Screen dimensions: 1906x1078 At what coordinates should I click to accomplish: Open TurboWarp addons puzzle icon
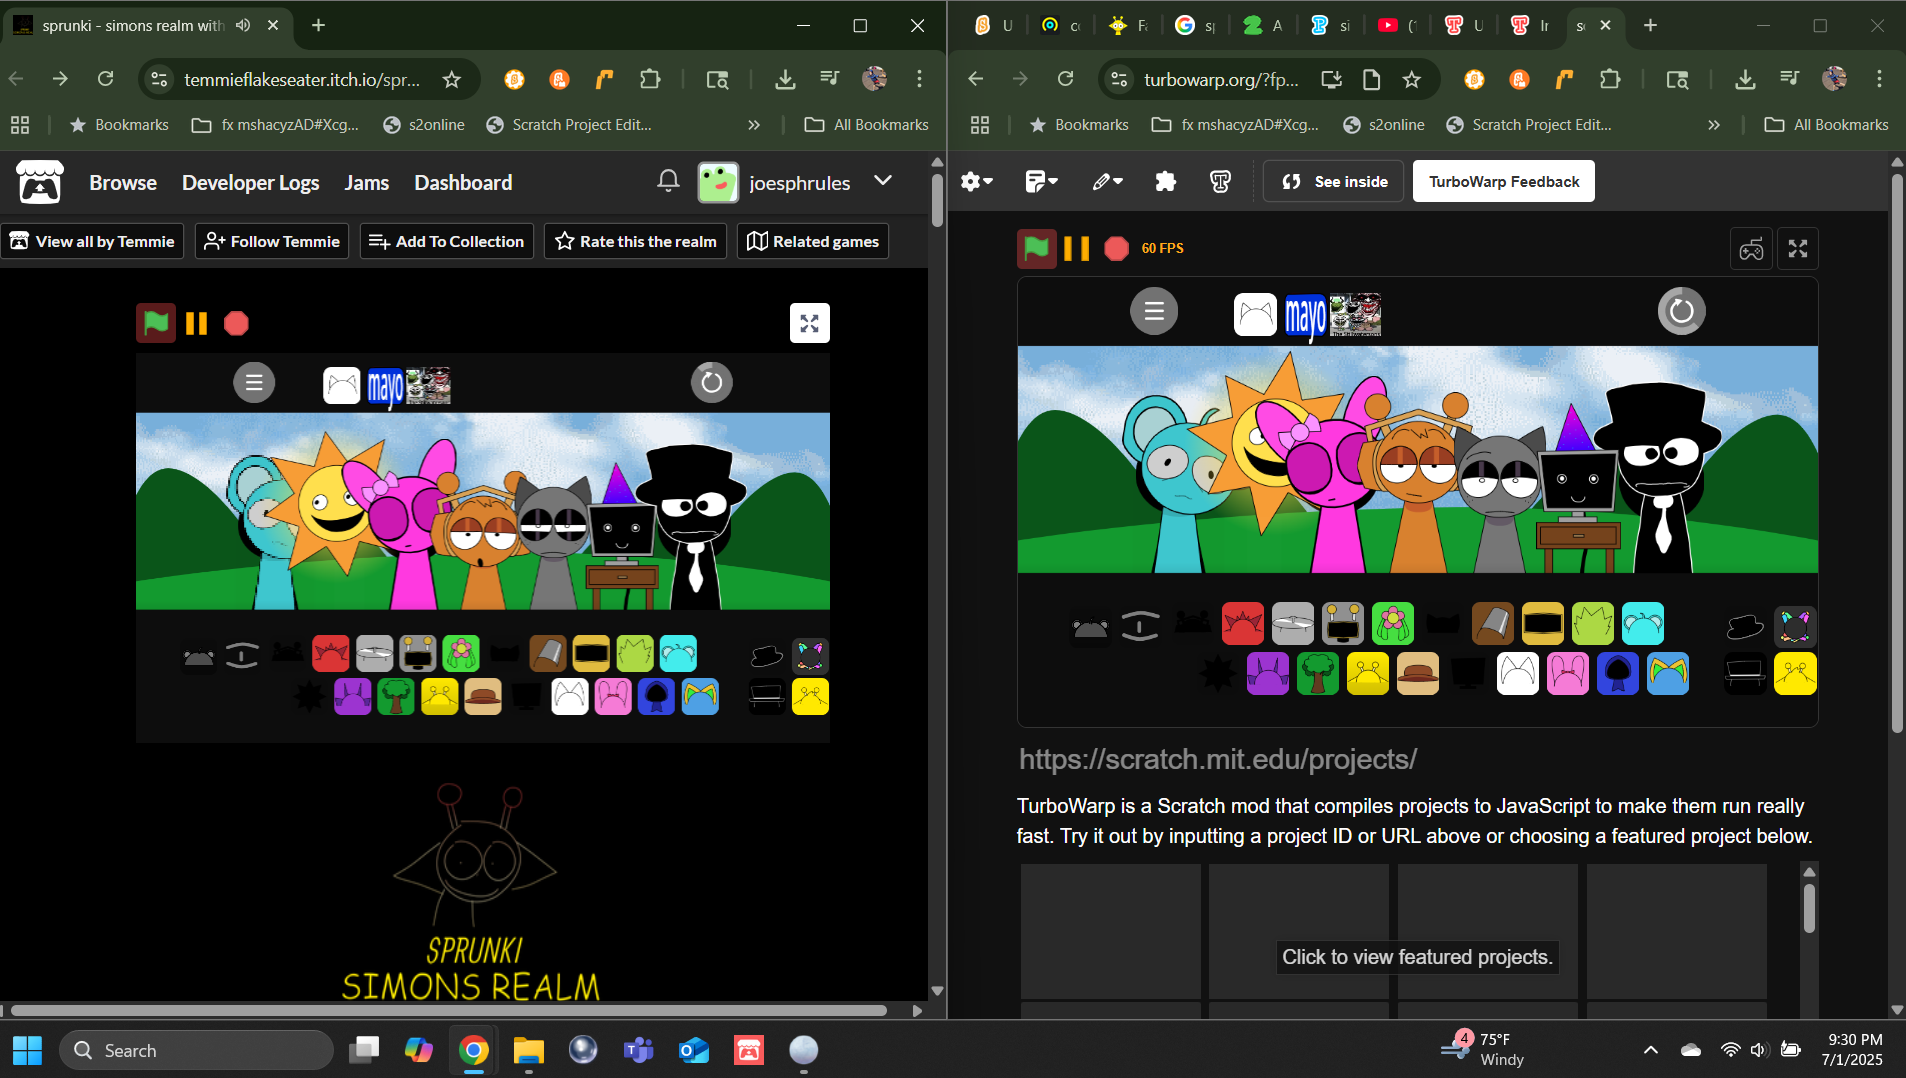tap(1166, 181)
